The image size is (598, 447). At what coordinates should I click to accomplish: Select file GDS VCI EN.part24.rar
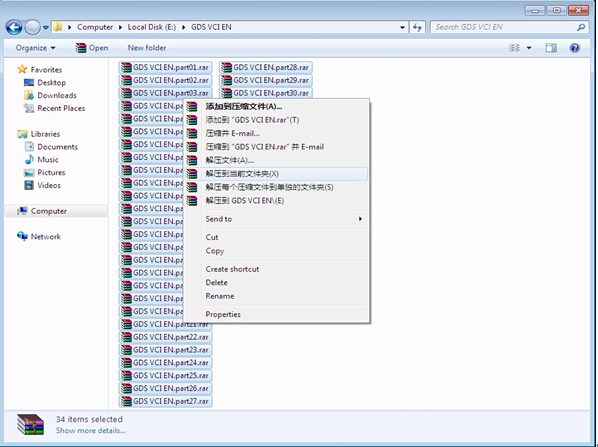pyautogui.click(x=165, y=363)
